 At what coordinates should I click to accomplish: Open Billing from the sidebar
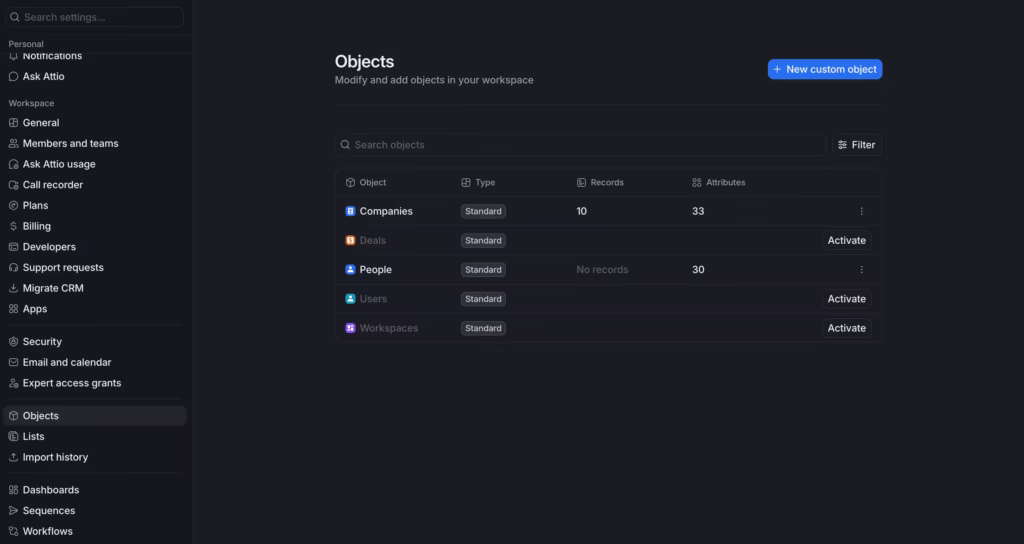coord(36,226)
